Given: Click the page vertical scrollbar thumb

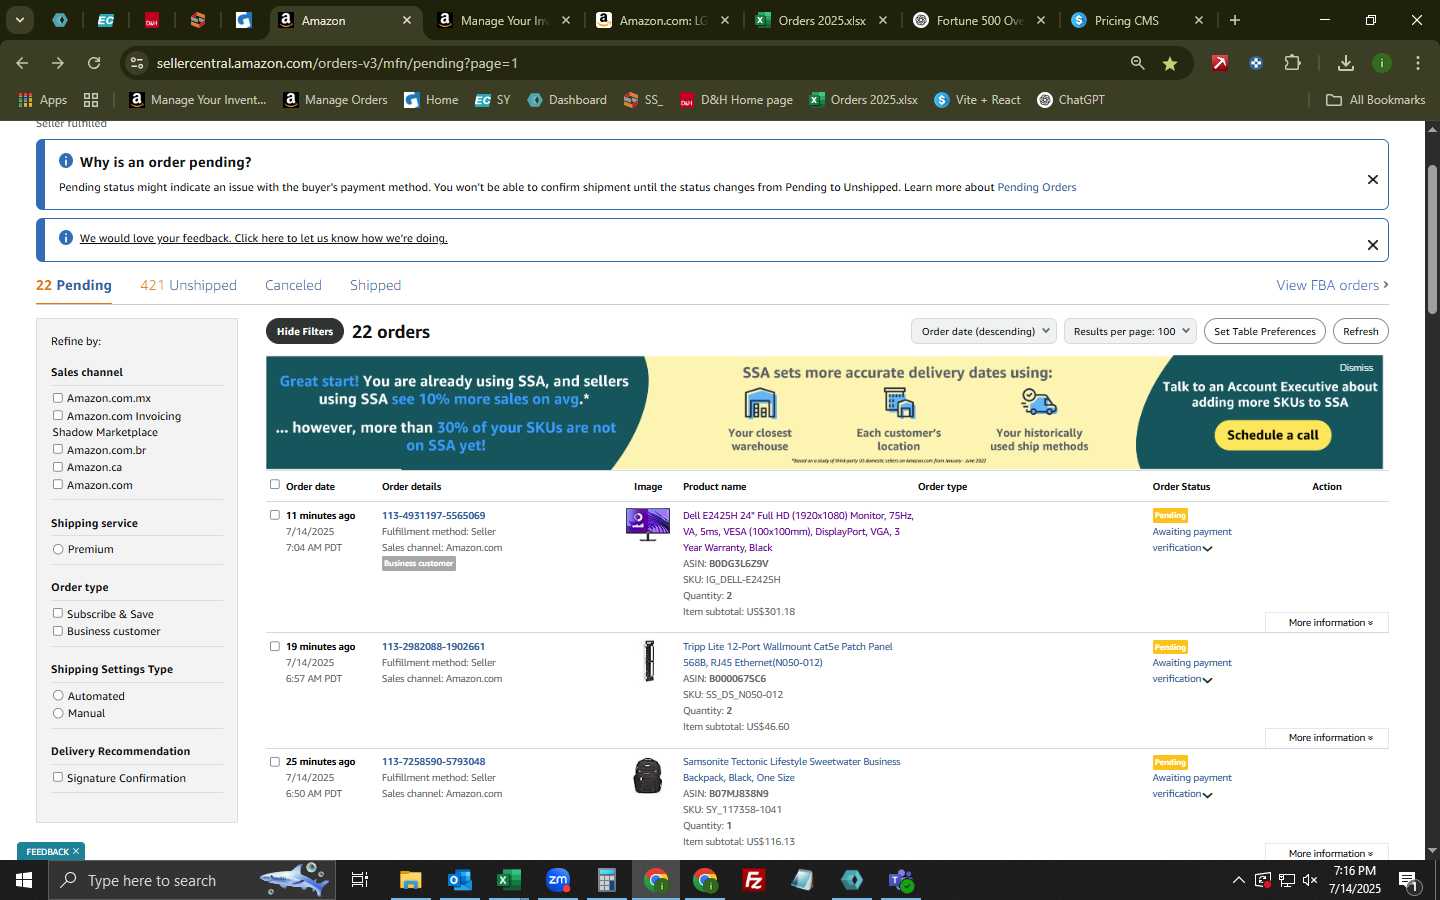Looking at the screenshot, I should tap(1432, 240).
